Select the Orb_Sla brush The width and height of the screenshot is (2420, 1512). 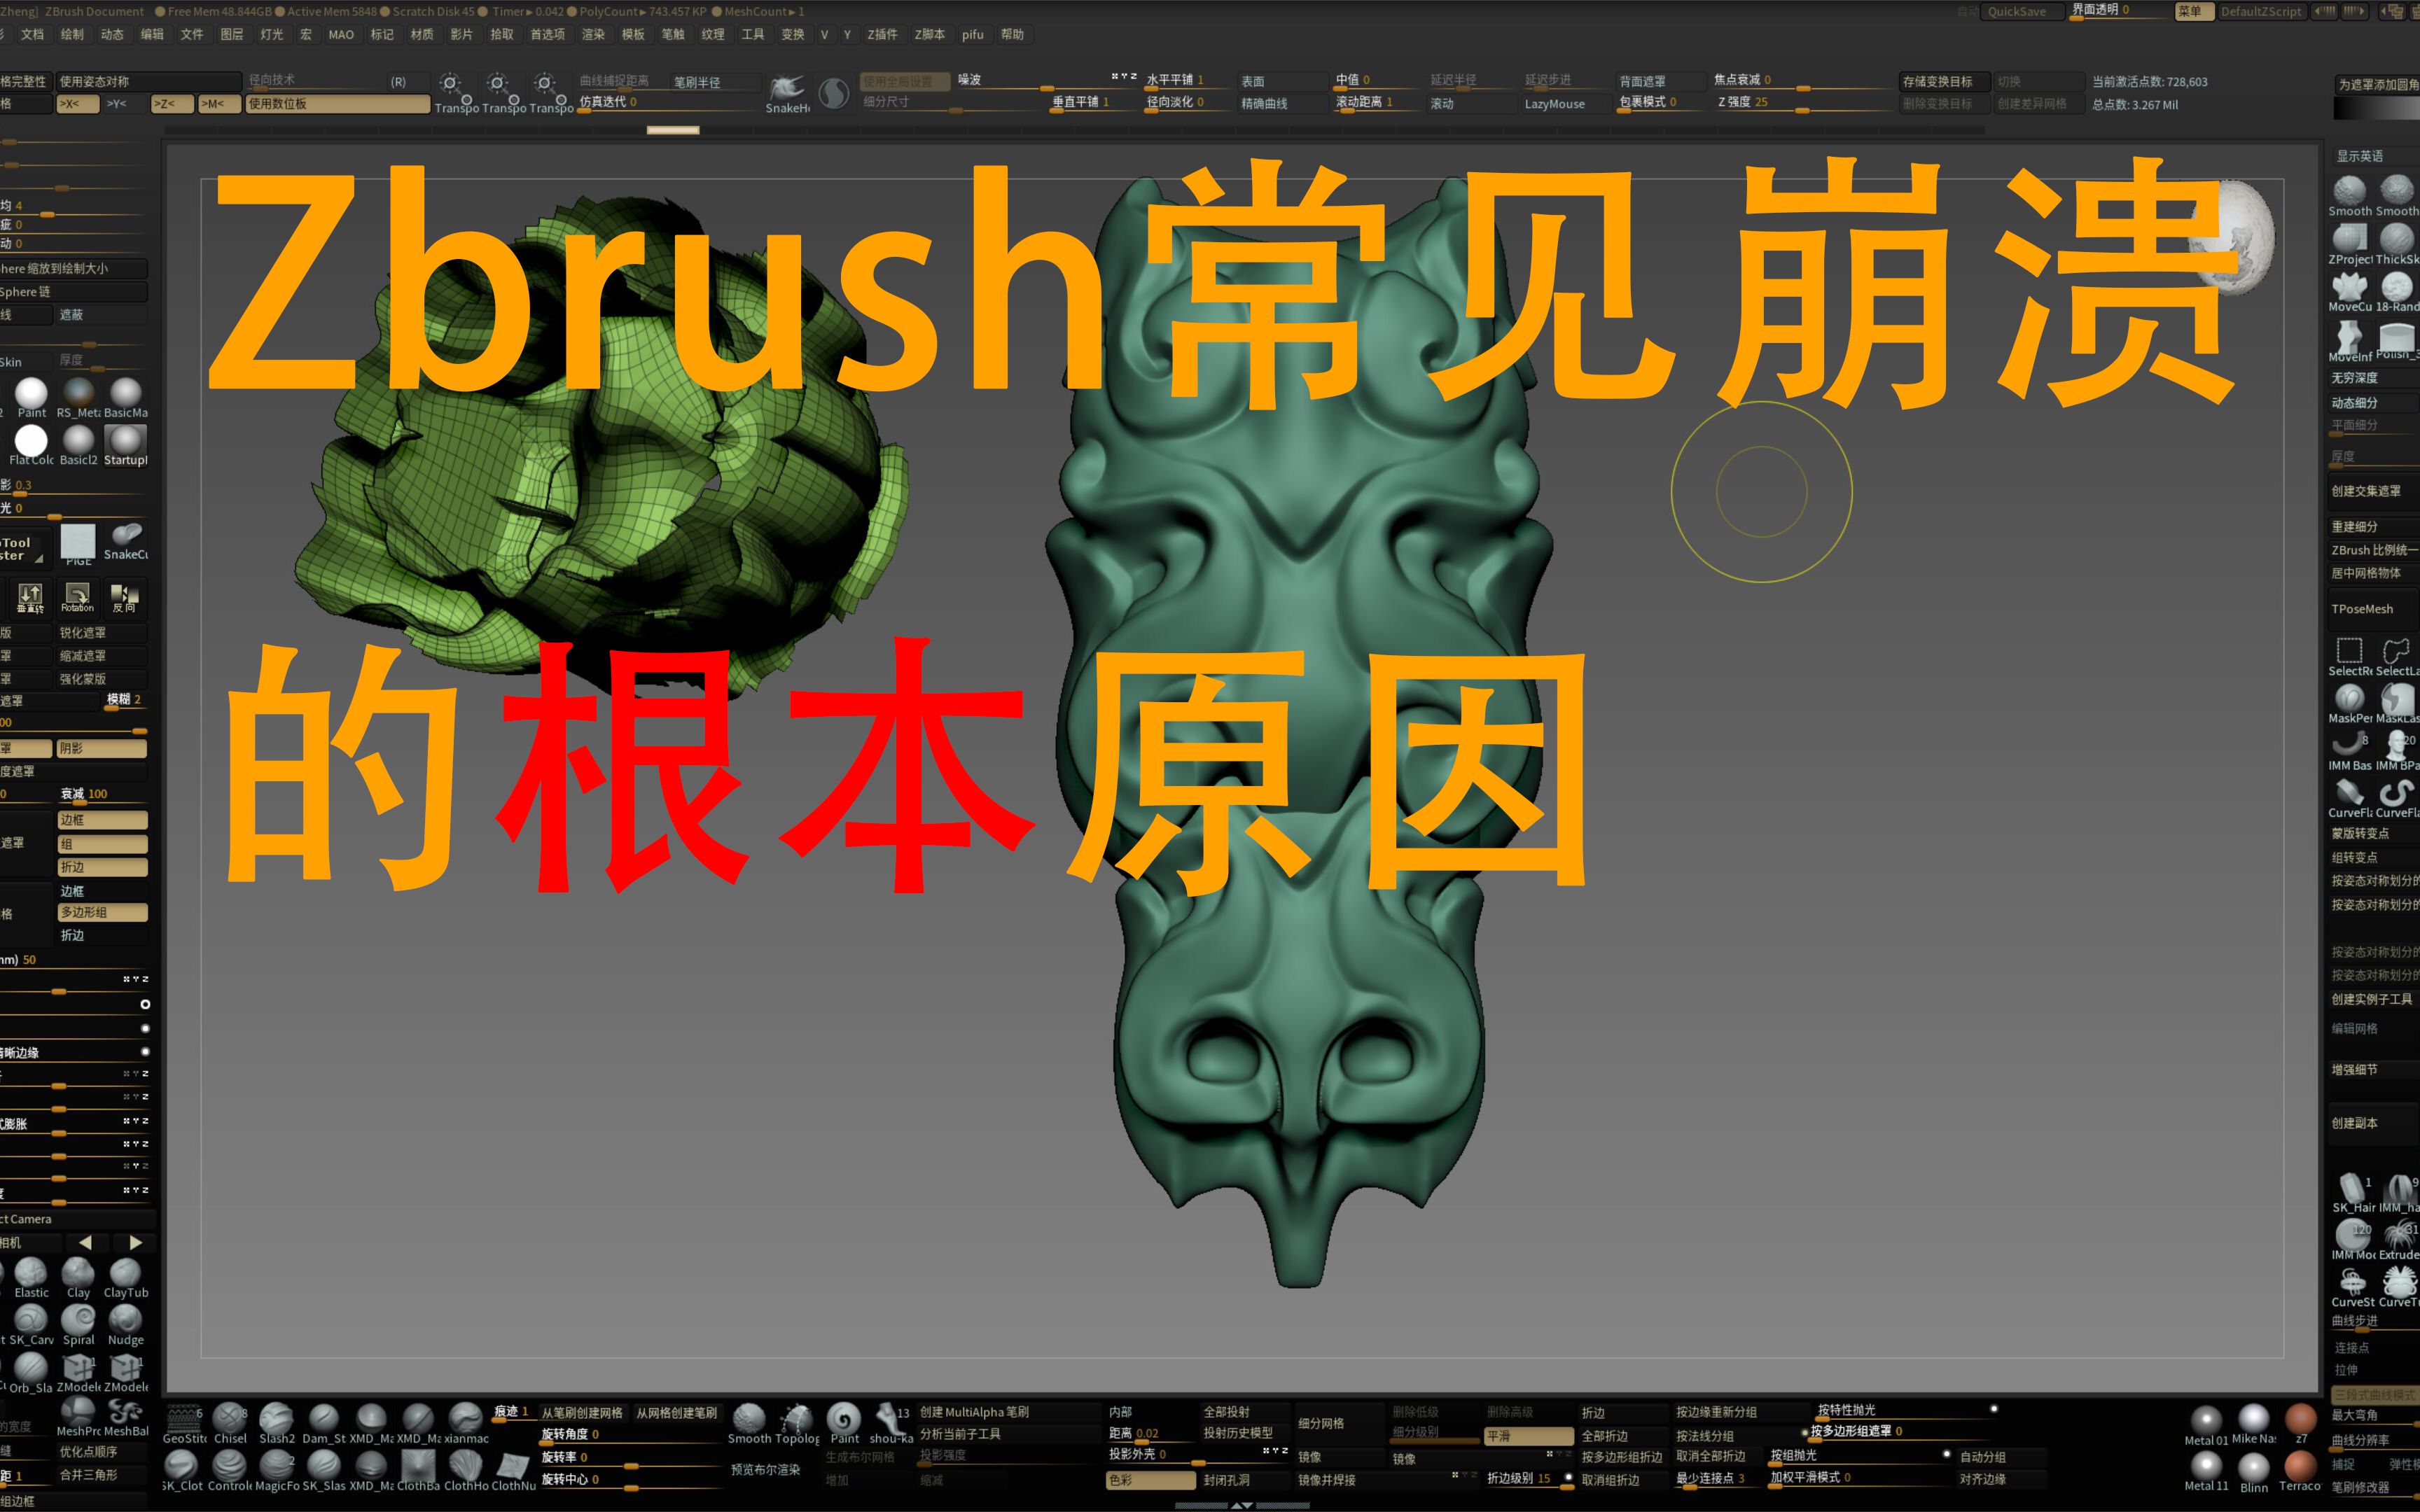pyautogui.click(x=30, y=1372)
